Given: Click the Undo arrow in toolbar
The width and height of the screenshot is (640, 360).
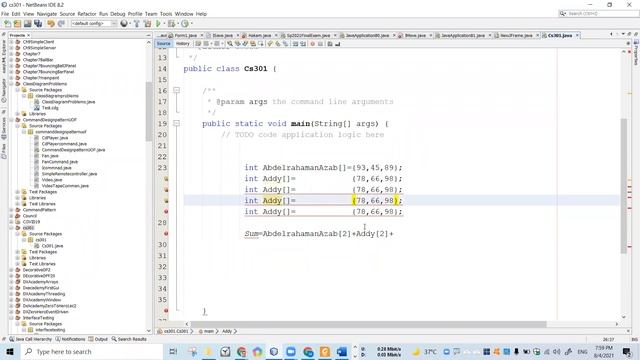Looking at the screenshot, I should [51, 24].
